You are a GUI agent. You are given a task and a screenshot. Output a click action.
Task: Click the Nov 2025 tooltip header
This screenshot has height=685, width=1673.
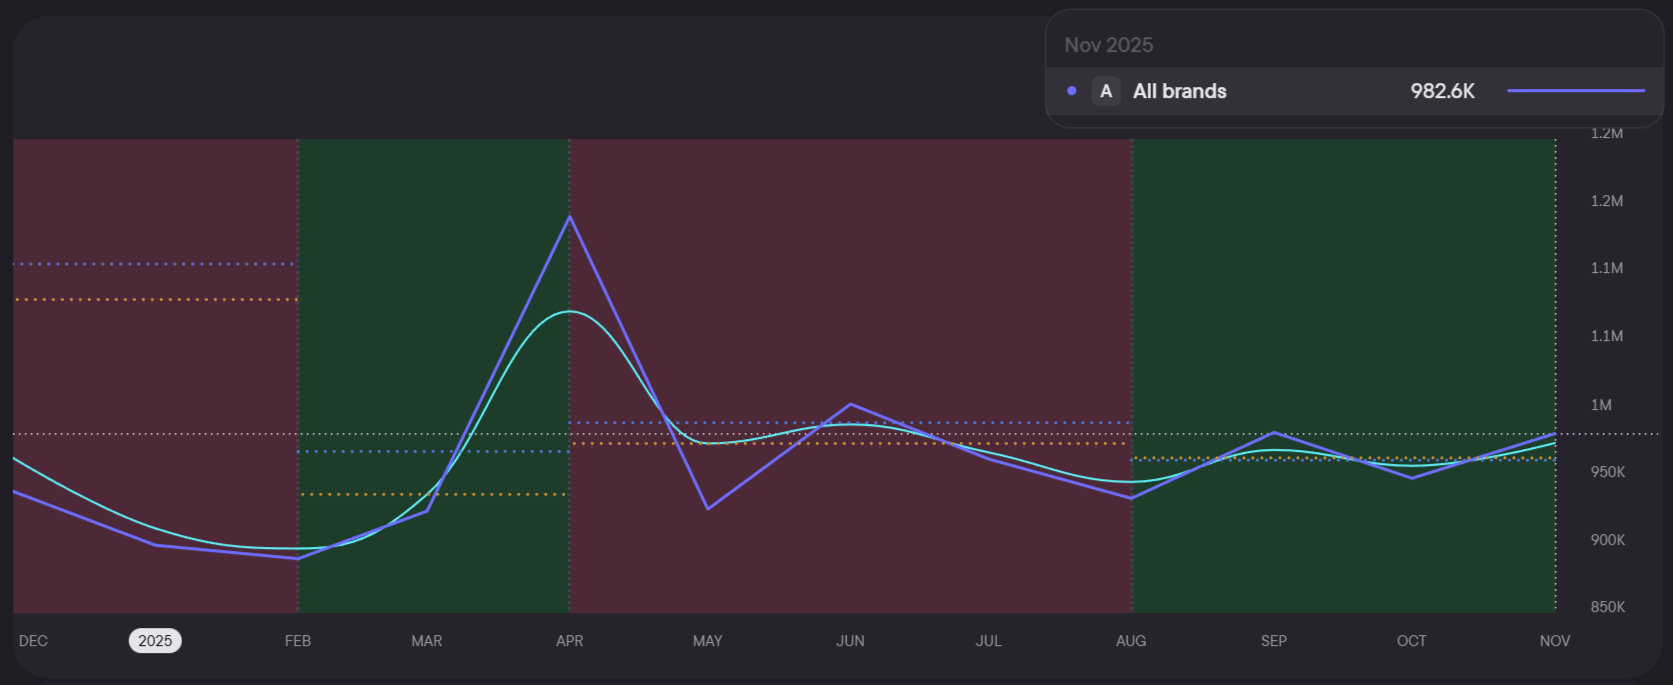[x=1108, y=45]
